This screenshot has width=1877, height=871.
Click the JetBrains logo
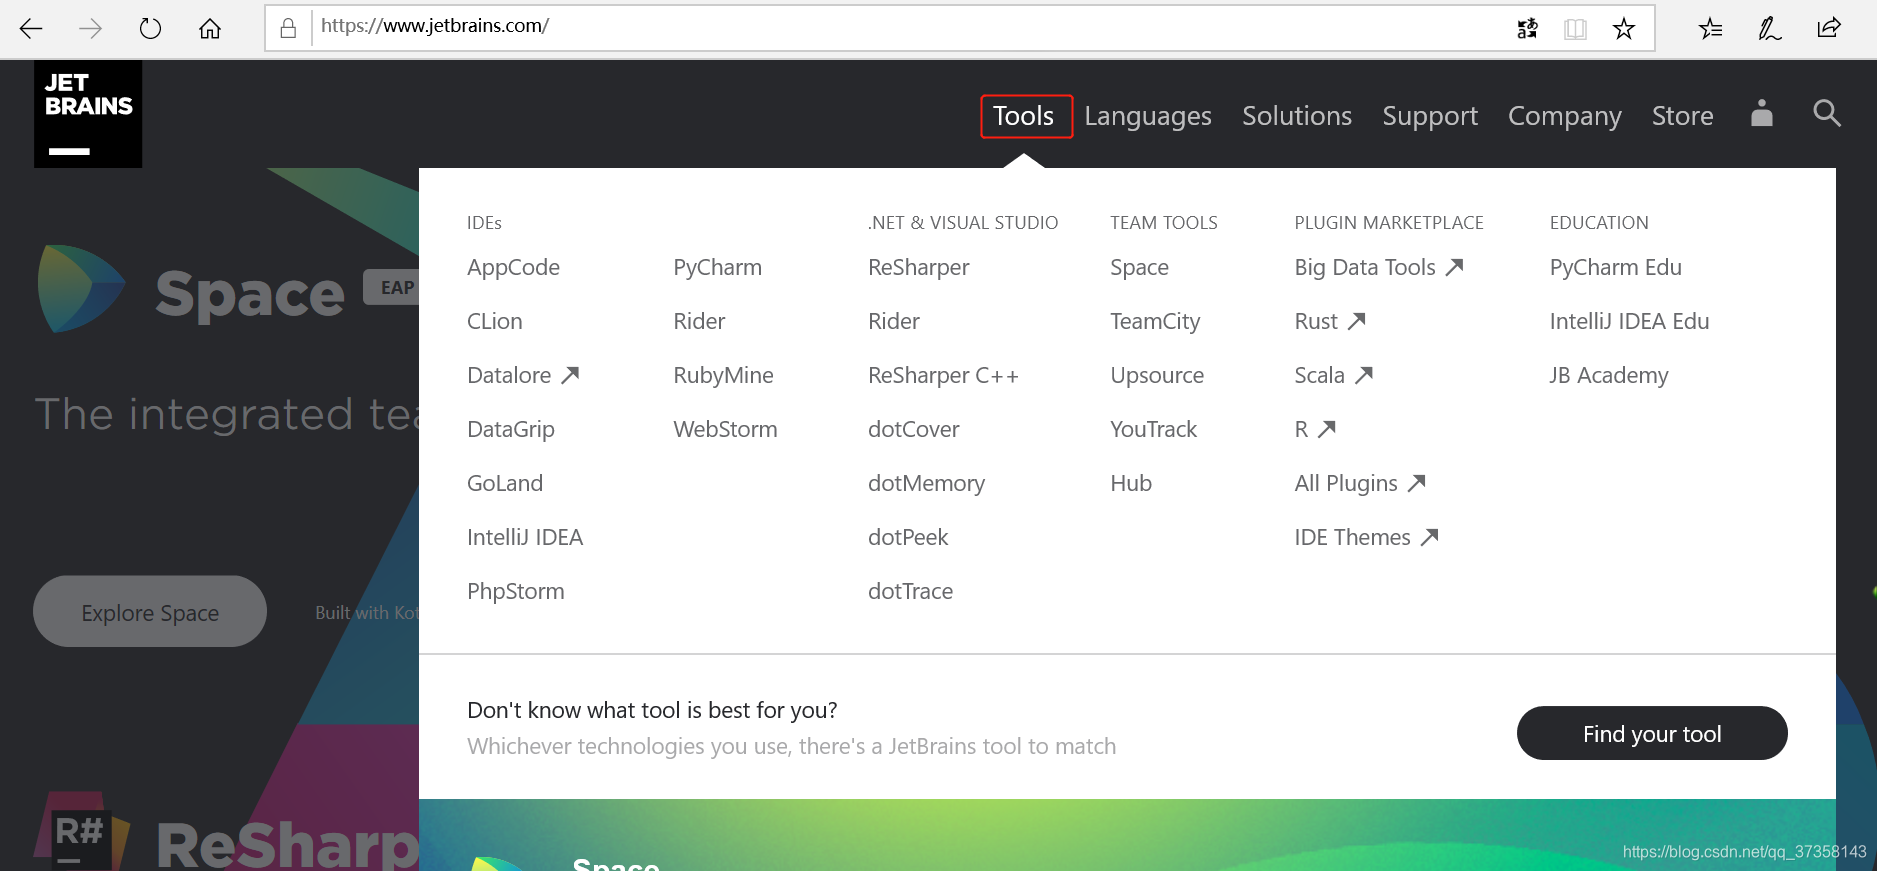(88, 114)
